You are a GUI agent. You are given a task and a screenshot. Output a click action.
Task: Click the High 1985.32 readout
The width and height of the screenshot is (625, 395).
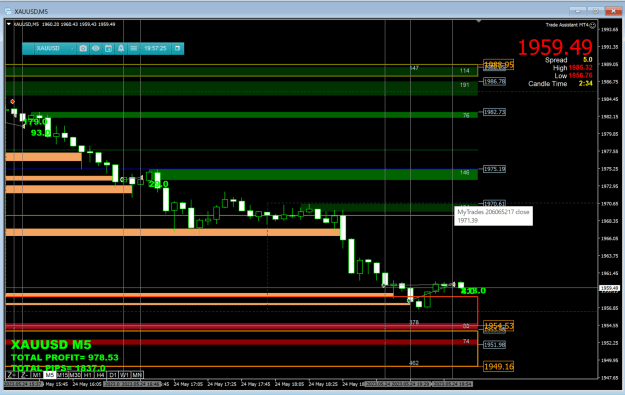click(572, 68)
